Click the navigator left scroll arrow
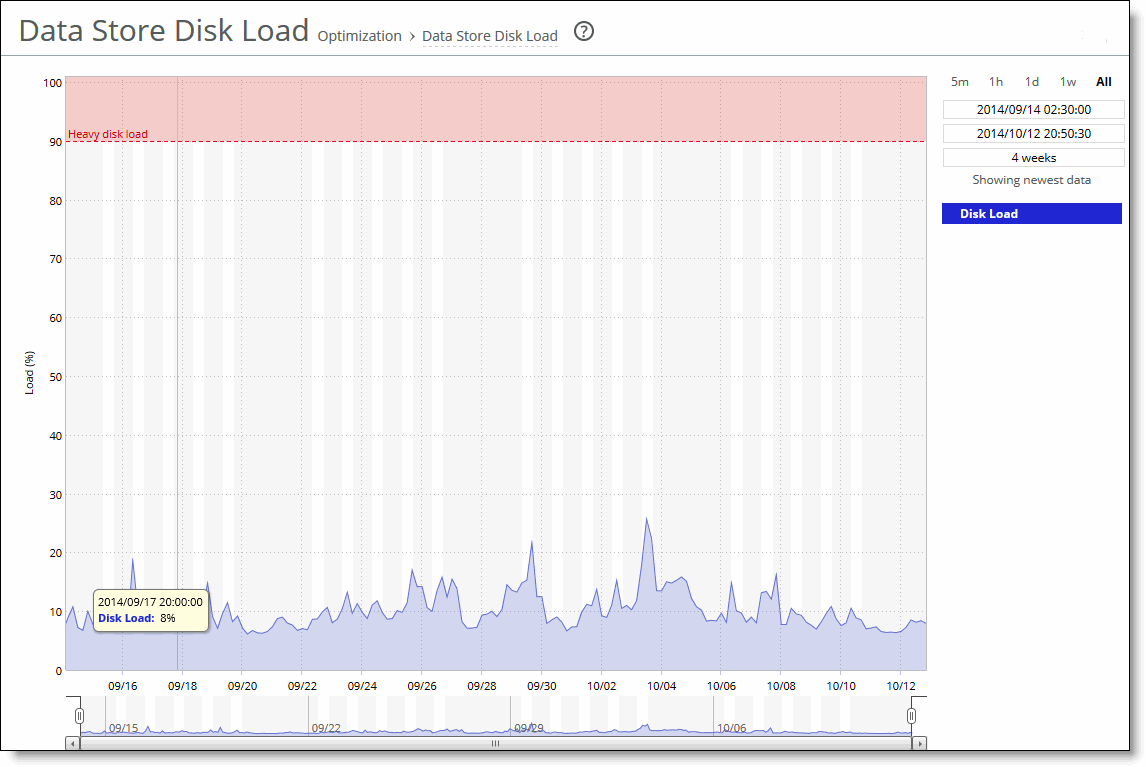The width and height of the screenshot is (1146, 767). pos(72,744)
